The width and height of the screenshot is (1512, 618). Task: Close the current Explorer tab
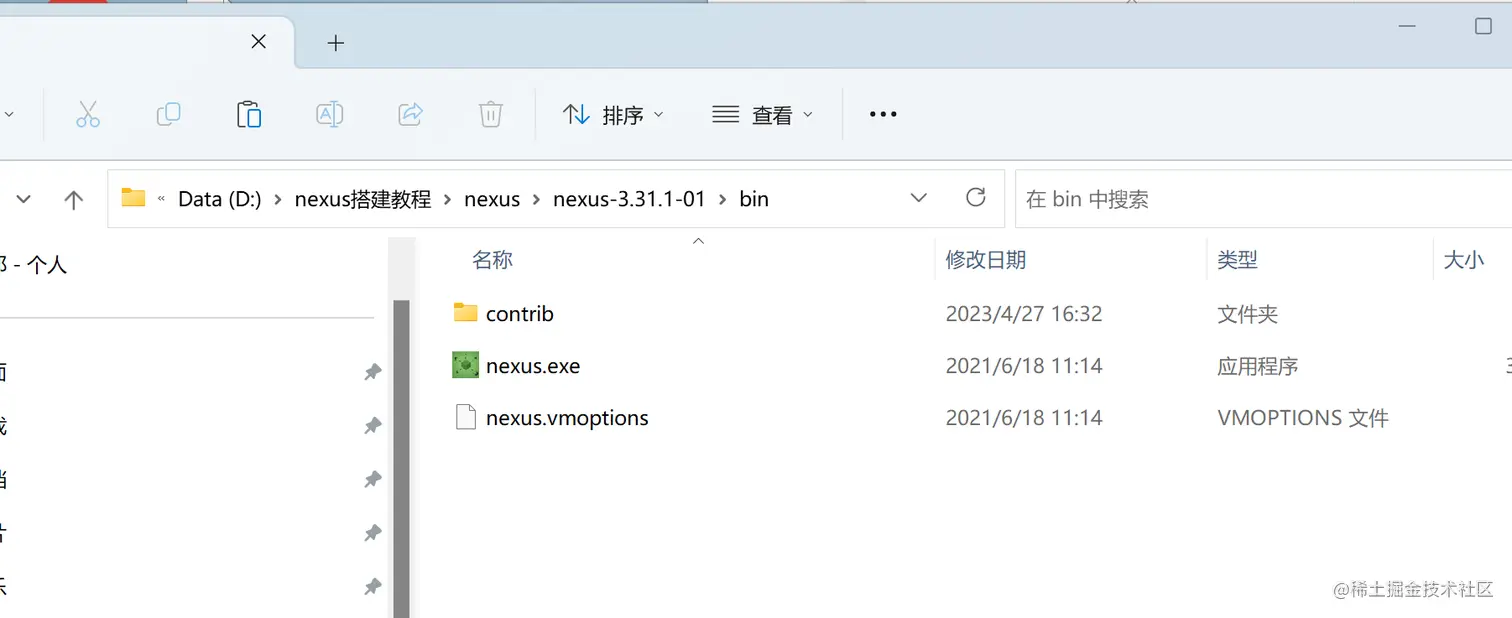coord(258,42)
